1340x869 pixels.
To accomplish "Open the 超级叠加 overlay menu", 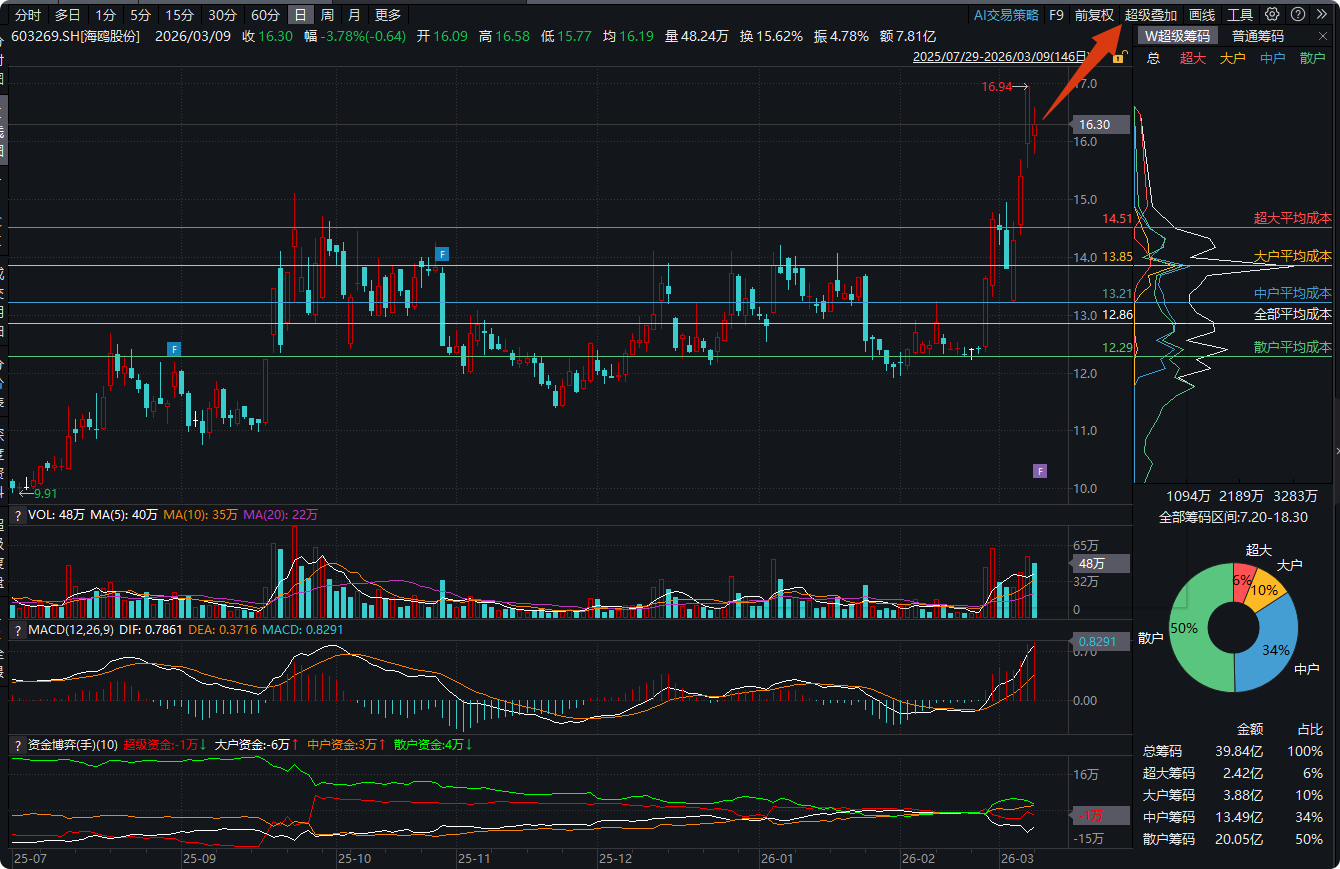I will [x=1151, y=15].
